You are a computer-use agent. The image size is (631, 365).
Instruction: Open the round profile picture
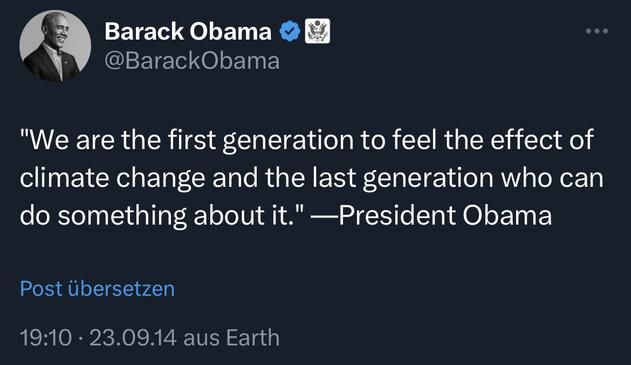[55, 46]
